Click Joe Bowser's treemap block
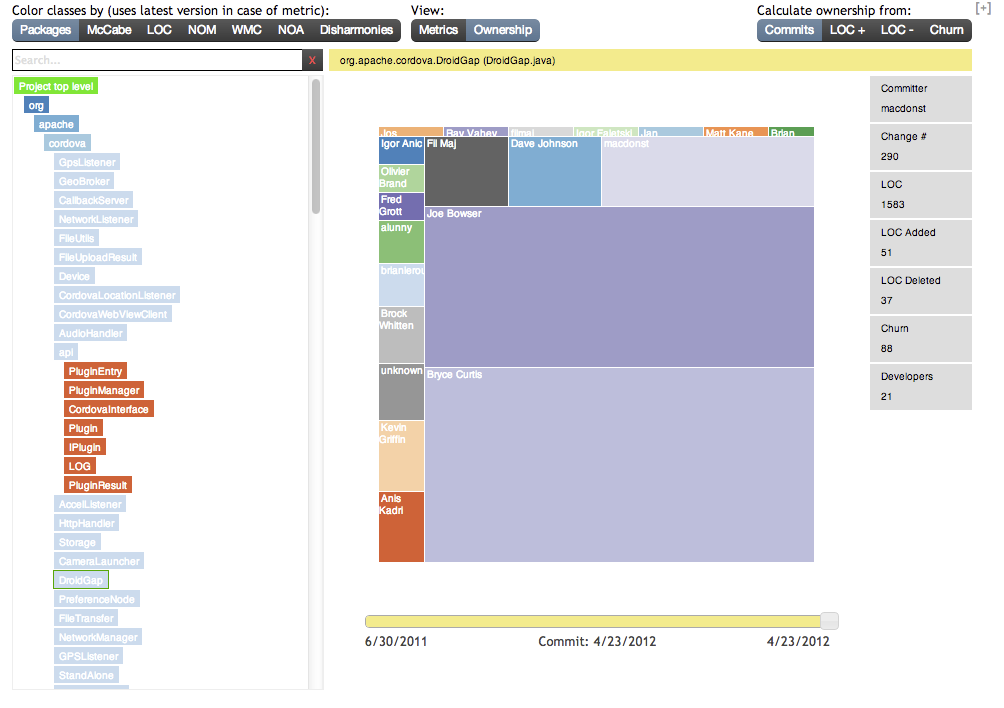1004x708 pixels. [x=618, y=286]
